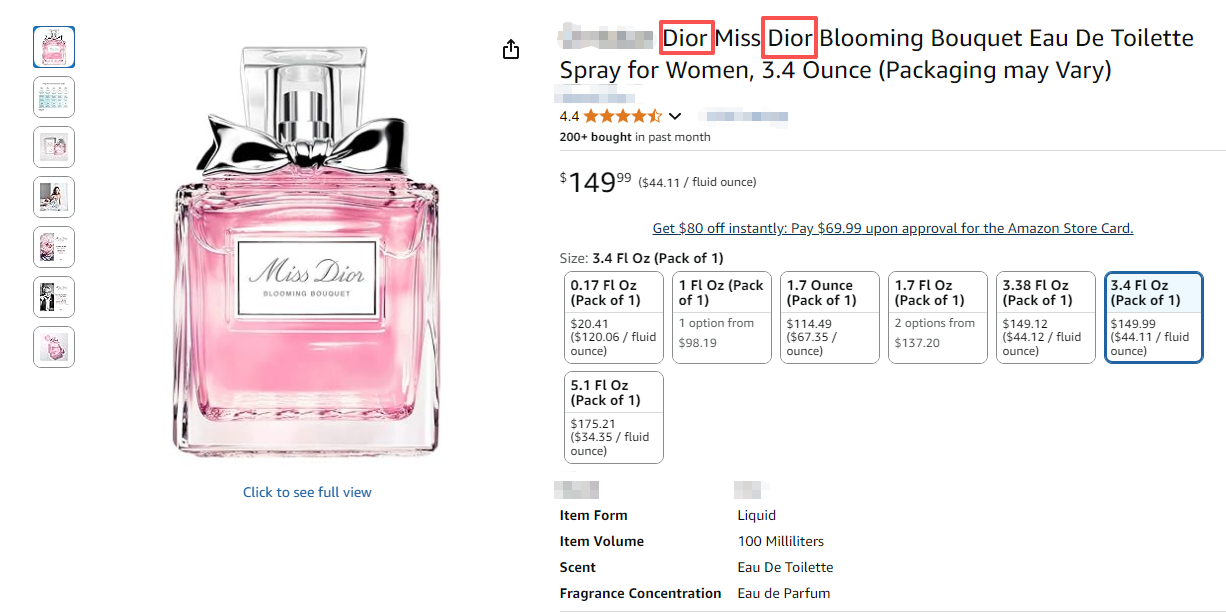Select the third thumbnail showing the box
The image size is (1226, 616).
click(54, 147)
